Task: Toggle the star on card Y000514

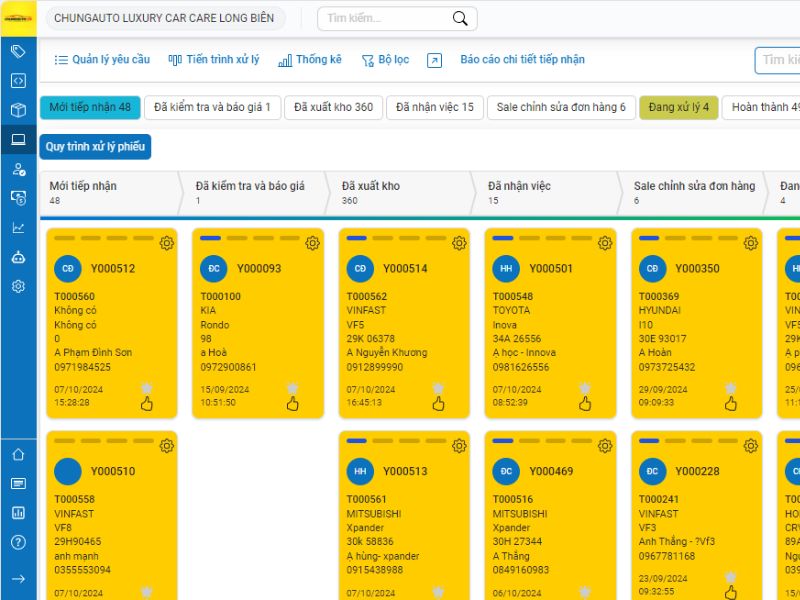Action: [439, 388]
